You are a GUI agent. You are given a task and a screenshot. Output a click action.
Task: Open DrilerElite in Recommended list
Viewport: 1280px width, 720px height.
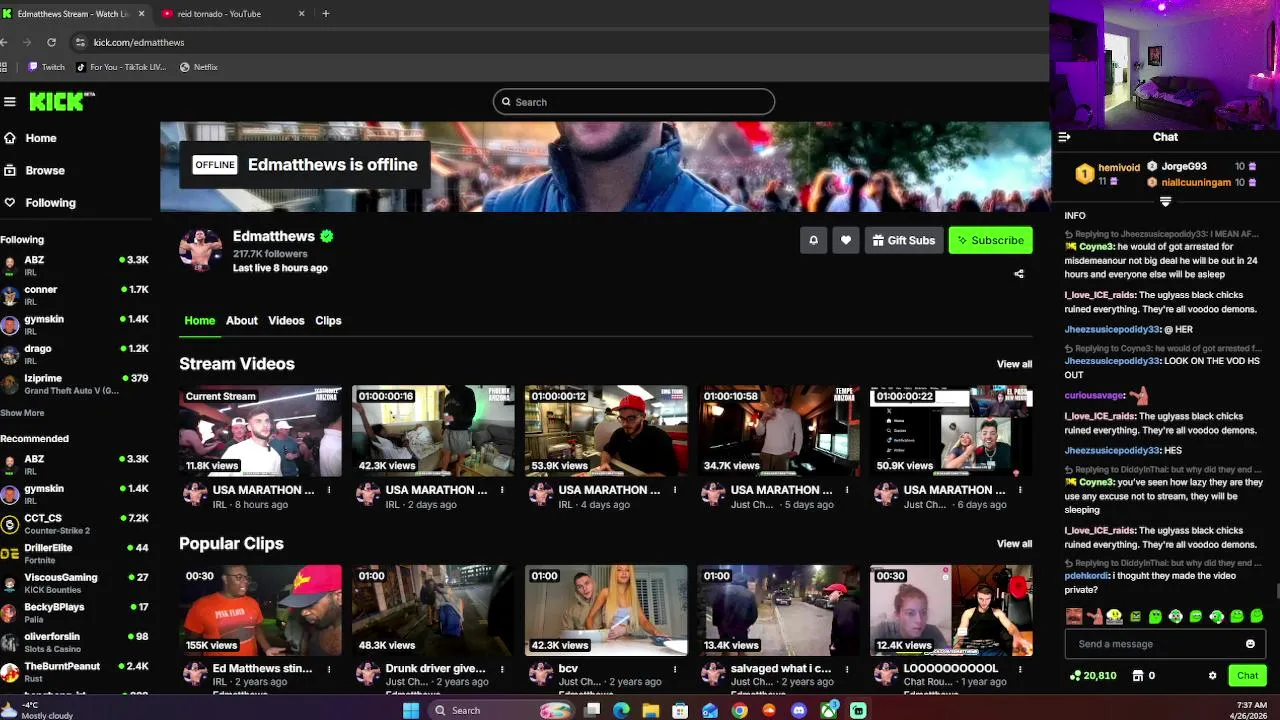75,553
